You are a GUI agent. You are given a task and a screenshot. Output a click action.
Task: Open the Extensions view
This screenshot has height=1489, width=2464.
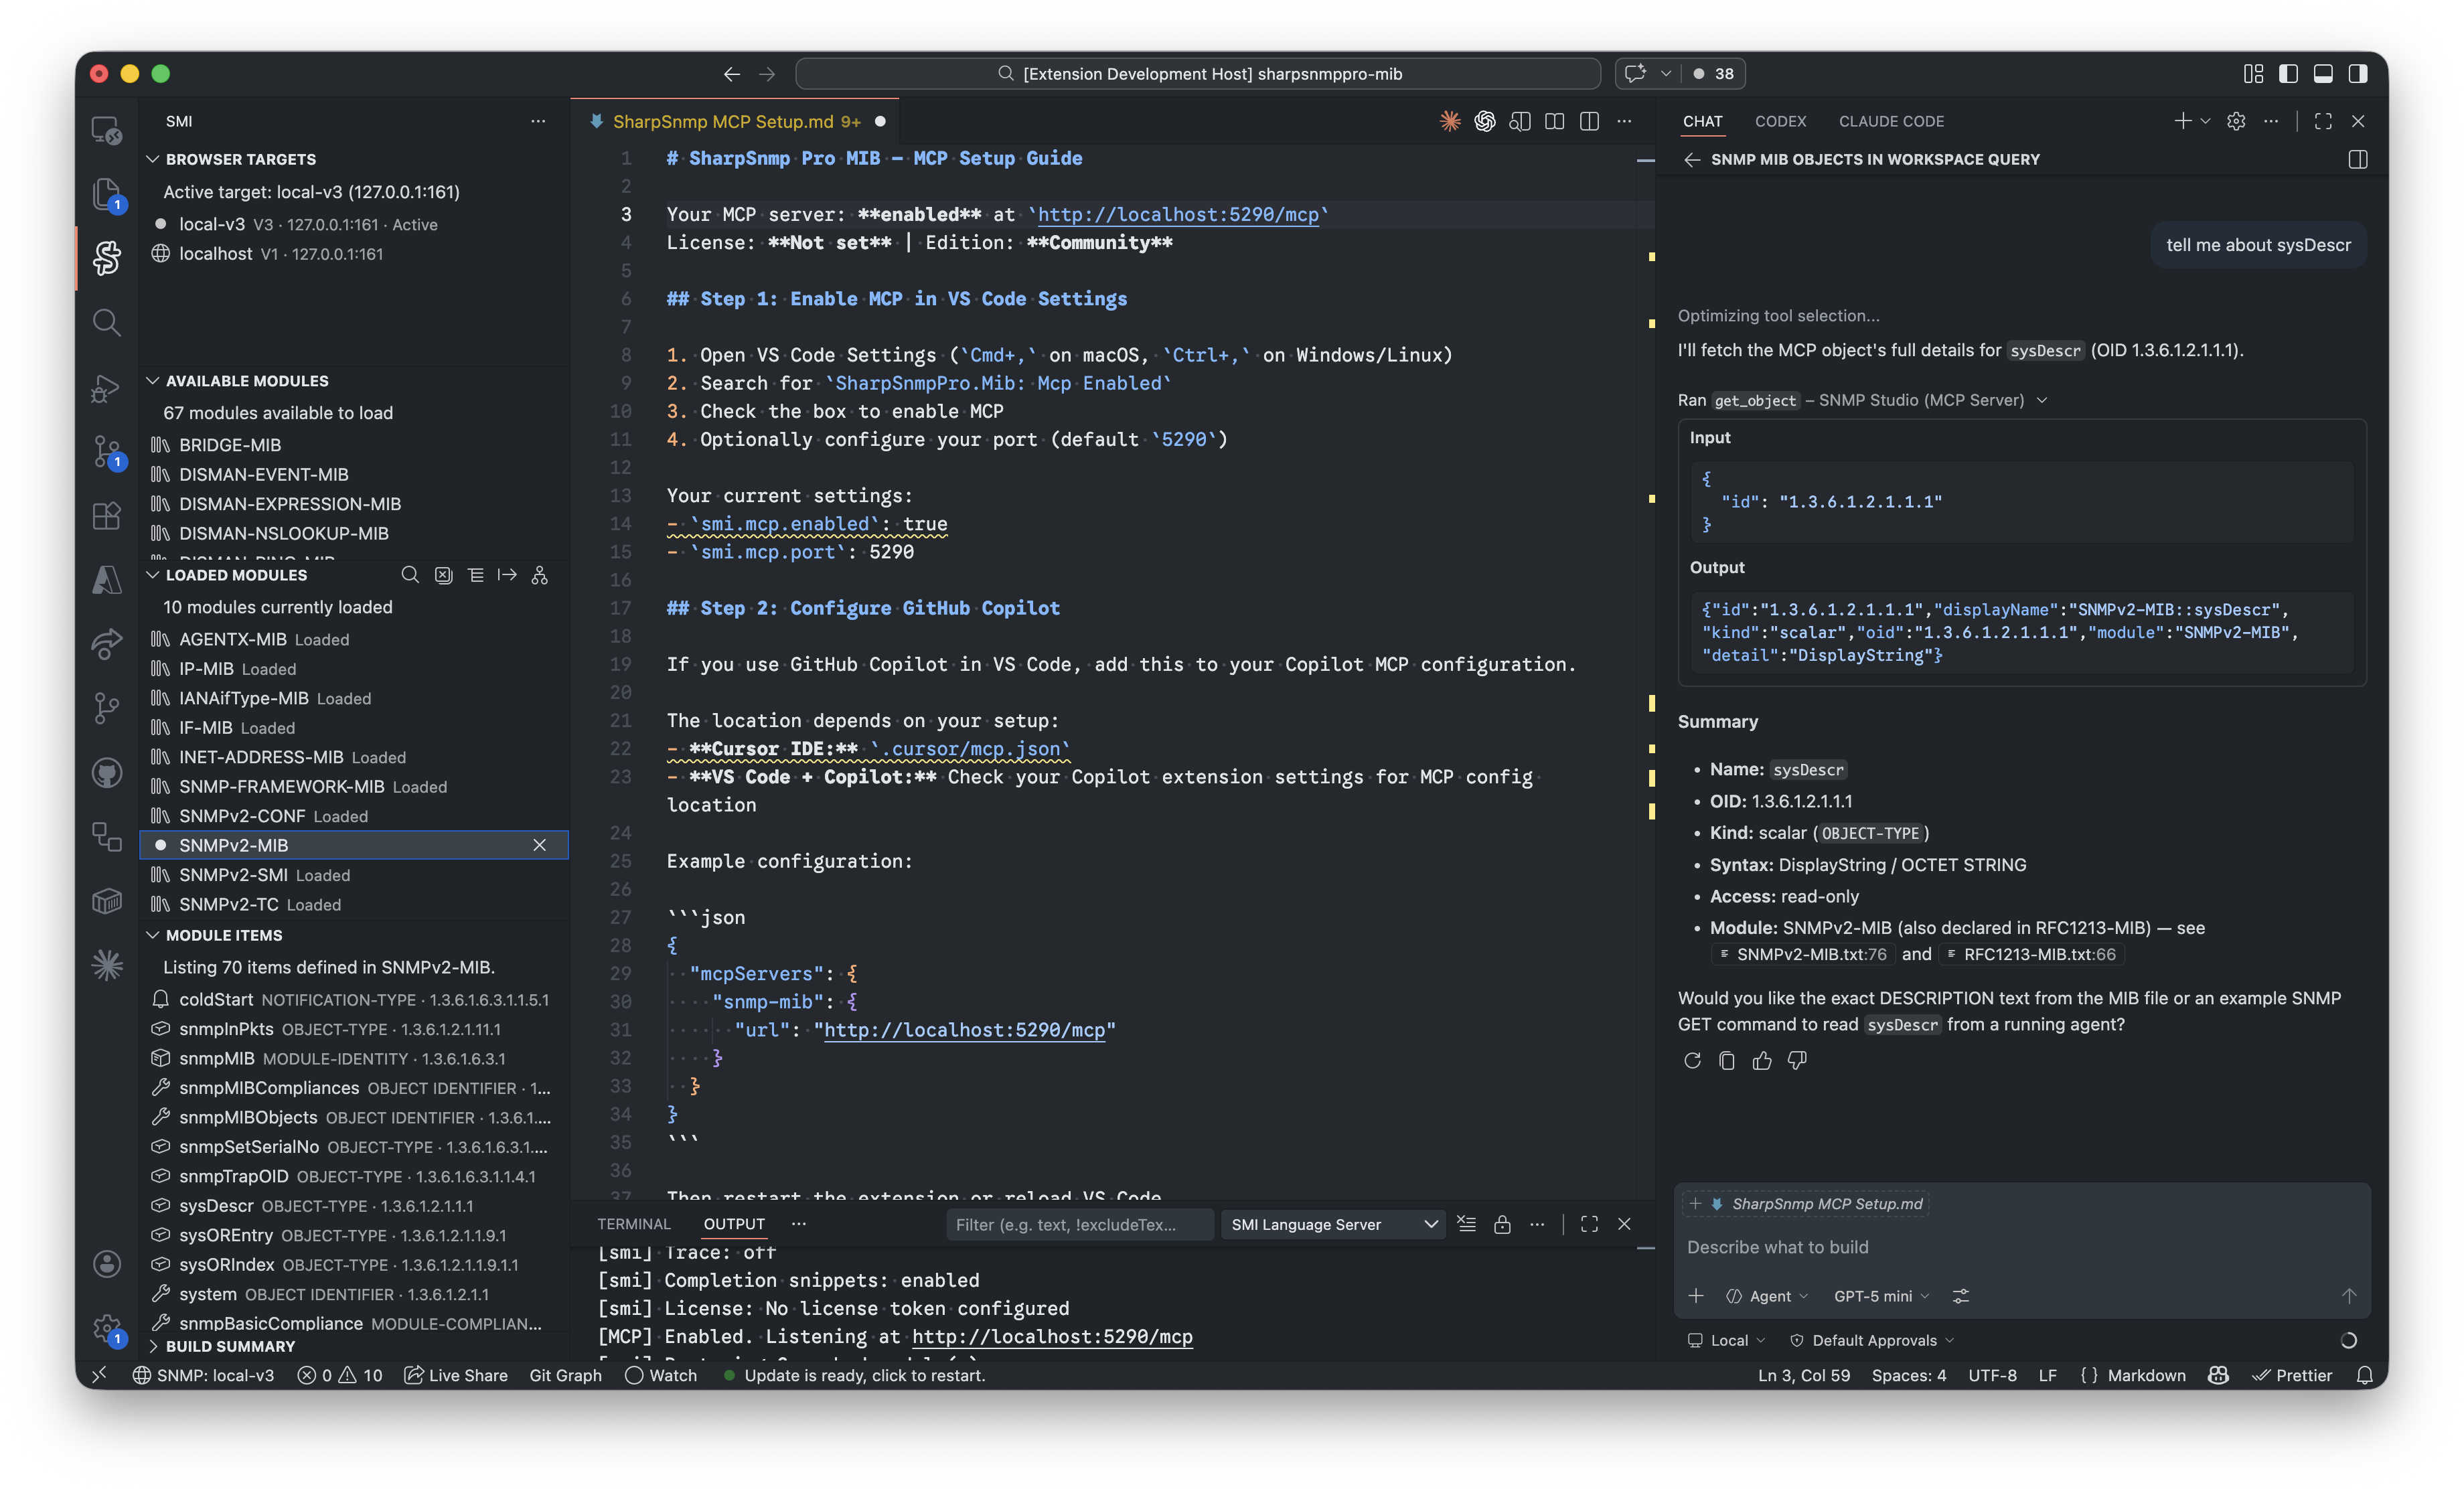pyautogui.click(x=107, y=516)
